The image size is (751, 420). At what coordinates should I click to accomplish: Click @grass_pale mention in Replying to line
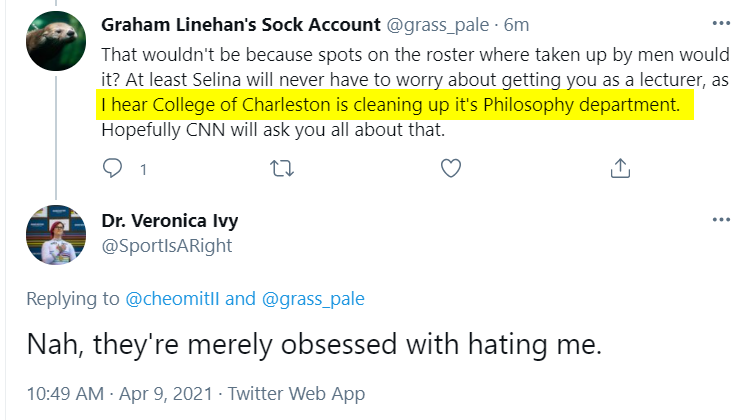[313, 299]
